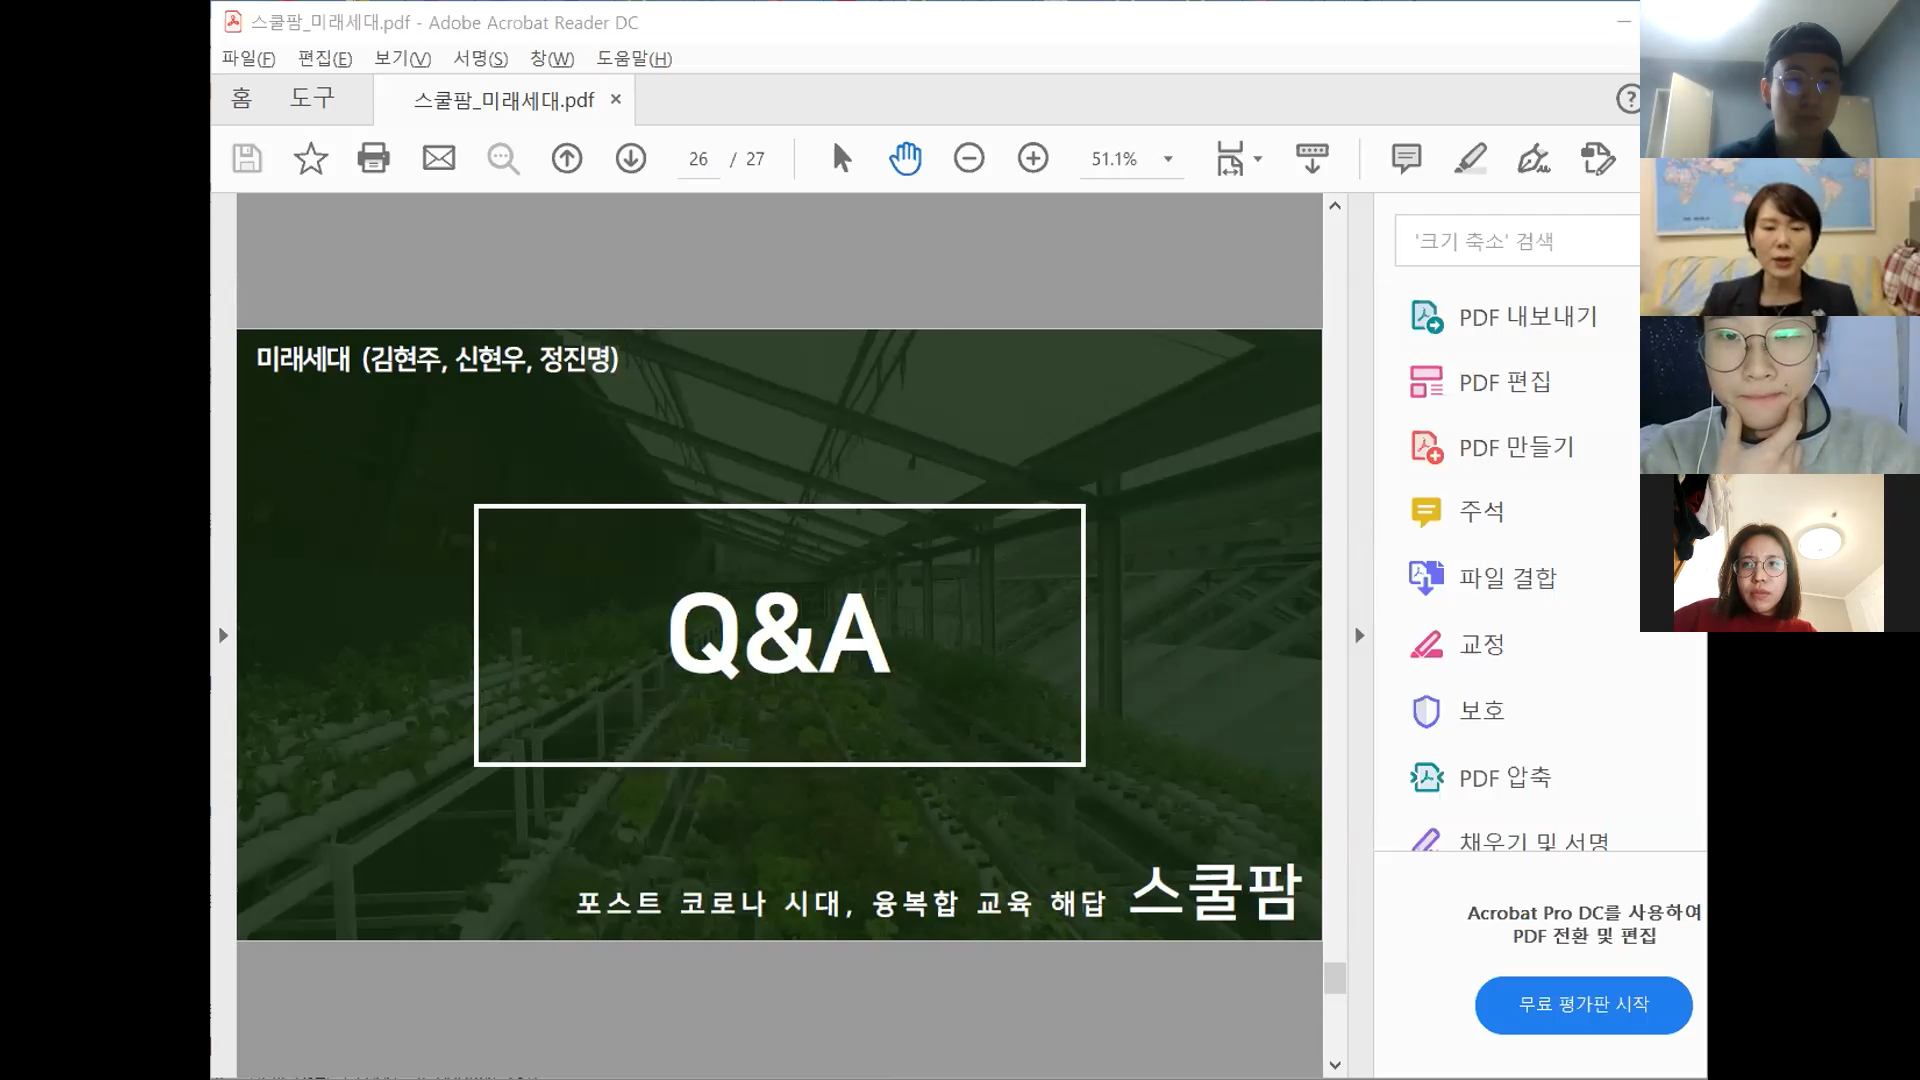Add a sticky note comment
Screen dimensions: 1920x1080
click(x=1406, y=158)
